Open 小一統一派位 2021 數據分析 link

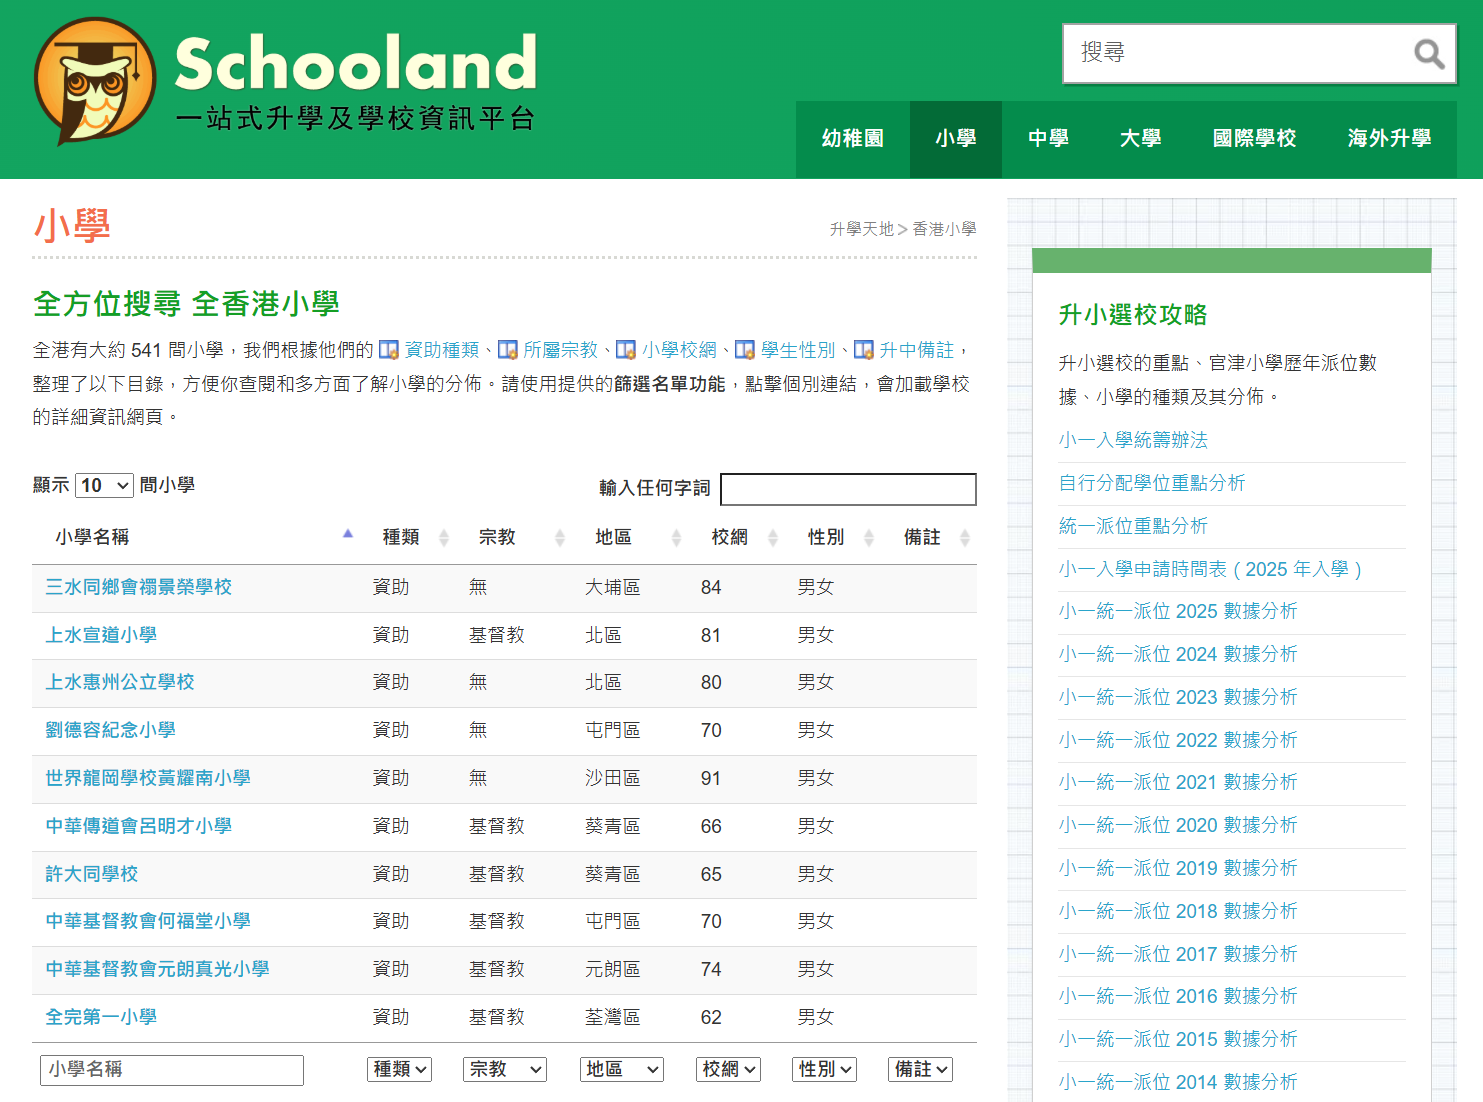click(1178, 782)
